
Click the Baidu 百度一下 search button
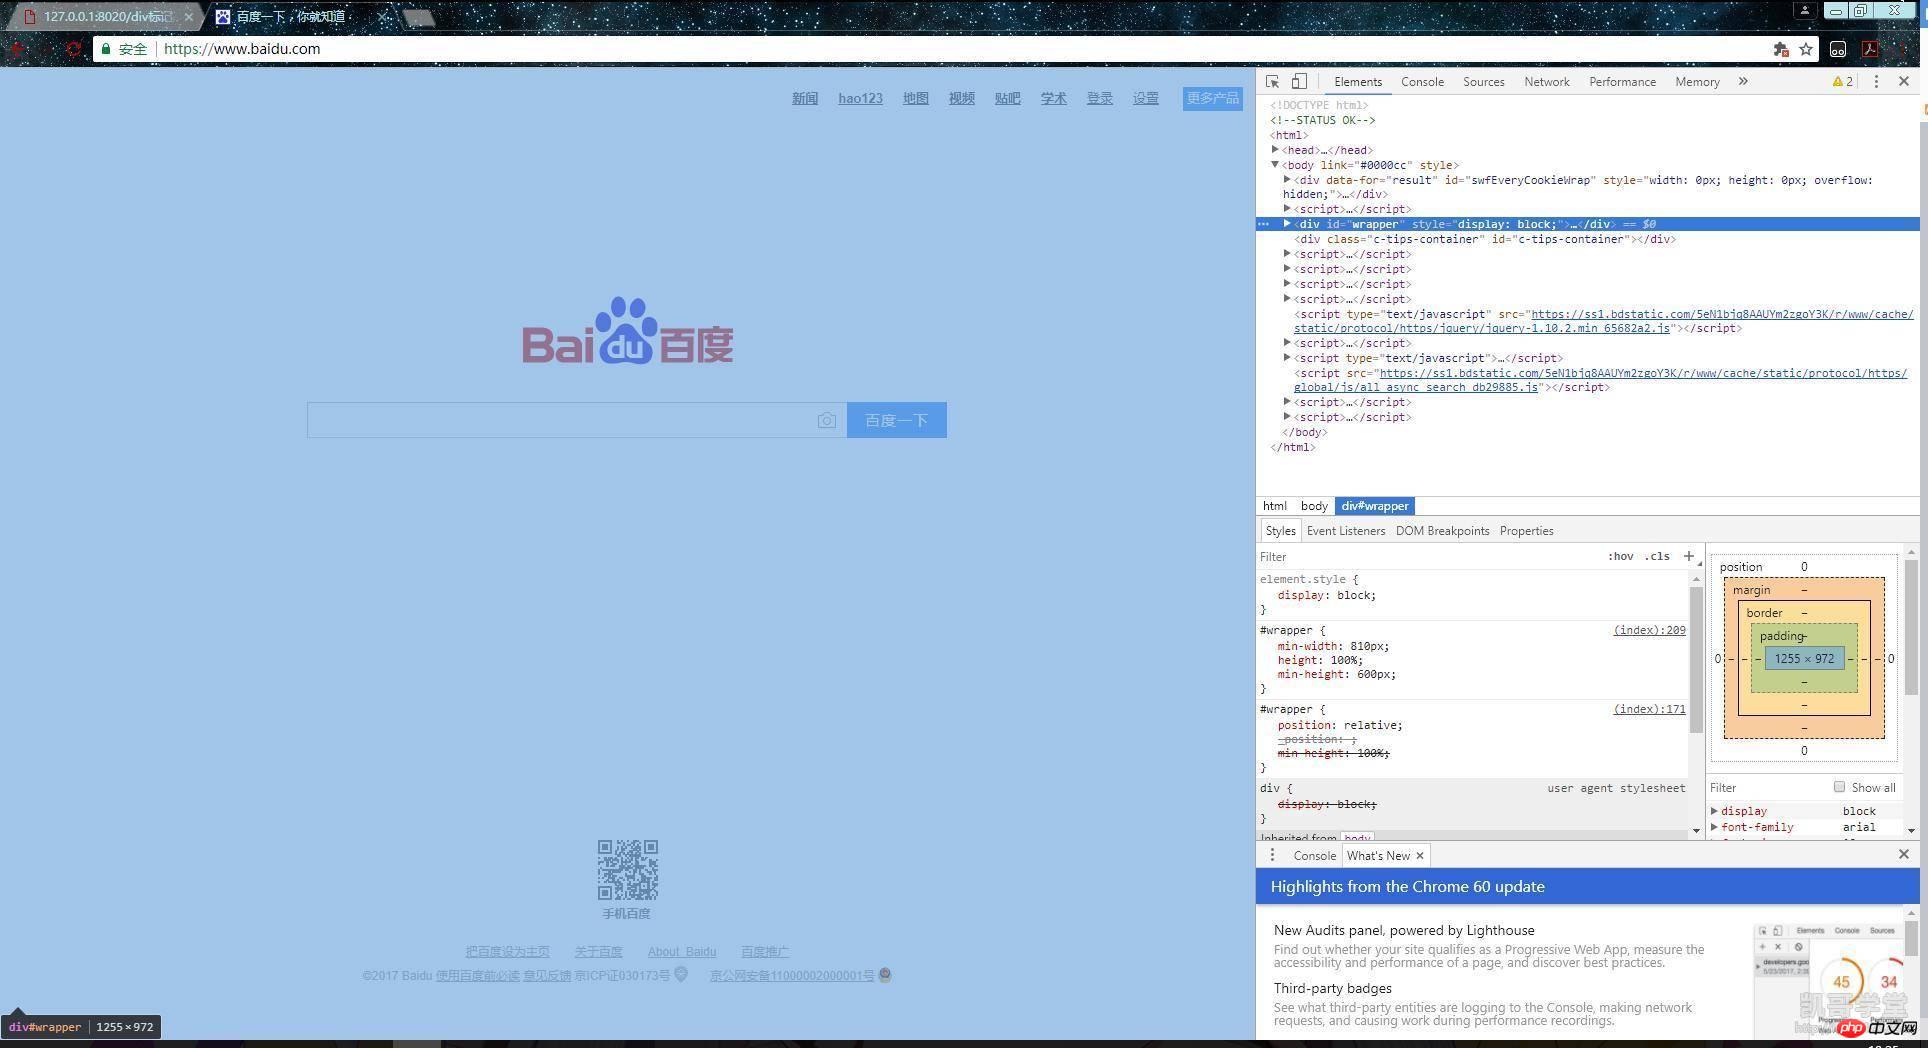897,420
